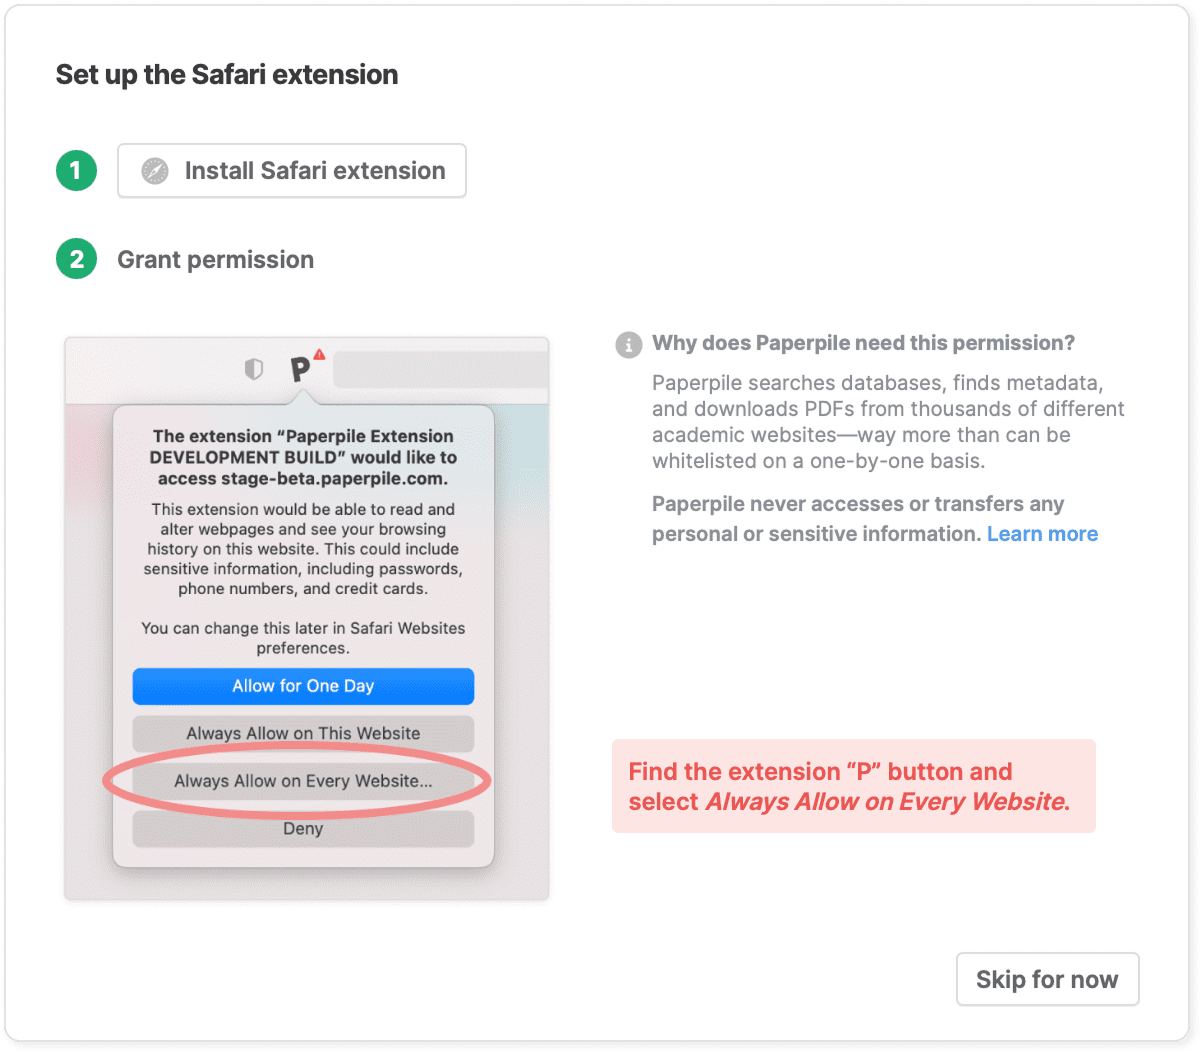Viewport: 1202px width, 1054px height.
Task: Choose Always Allow on Every Website
Action: tap(303, 781)
